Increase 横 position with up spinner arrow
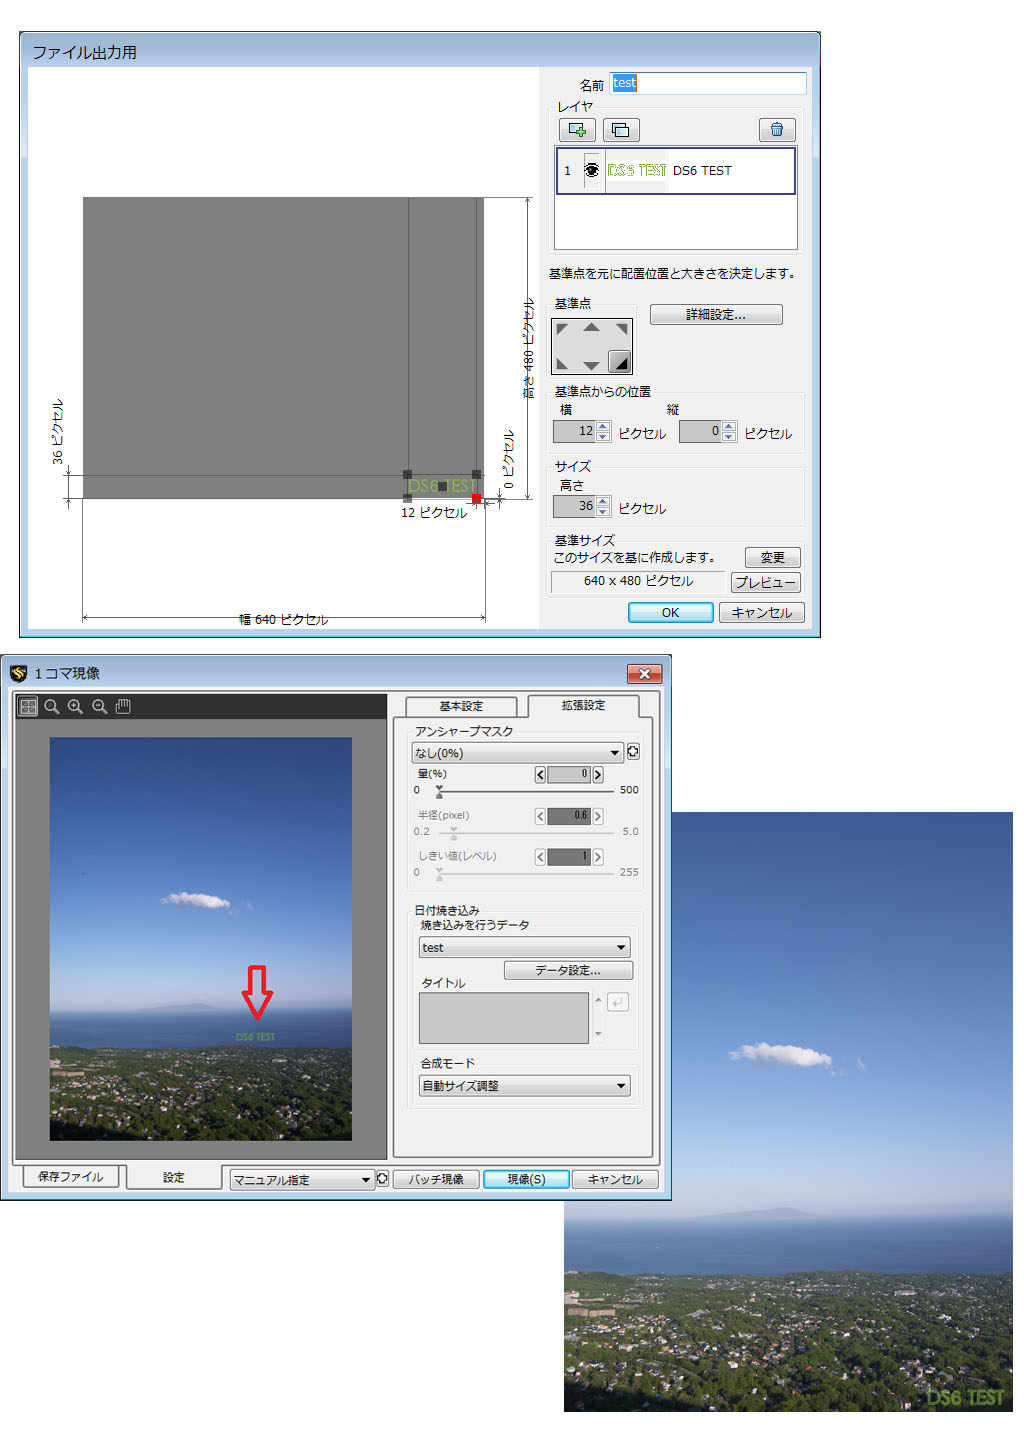Image resolution: width=1024 pixels, height=1440 pixels. click(603, 427)
